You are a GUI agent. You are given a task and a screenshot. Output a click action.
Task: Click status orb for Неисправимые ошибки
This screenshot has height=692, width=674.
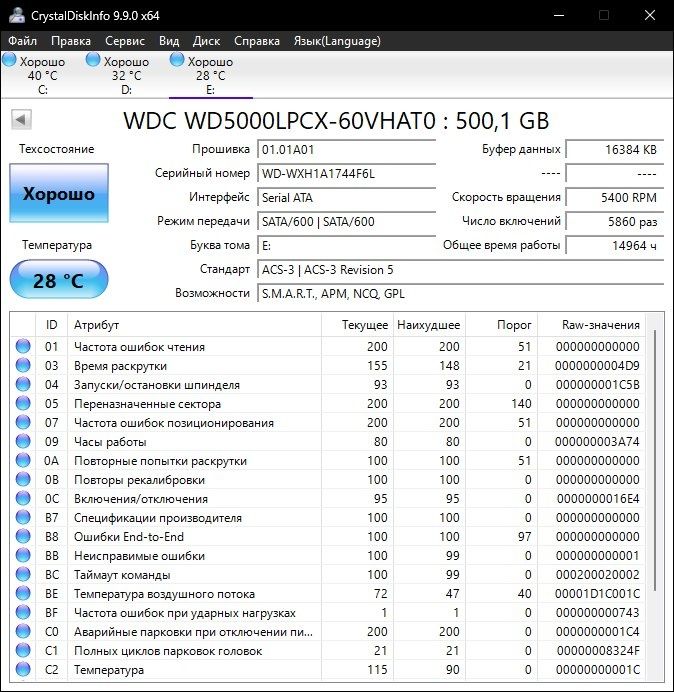tap(23, 555)
